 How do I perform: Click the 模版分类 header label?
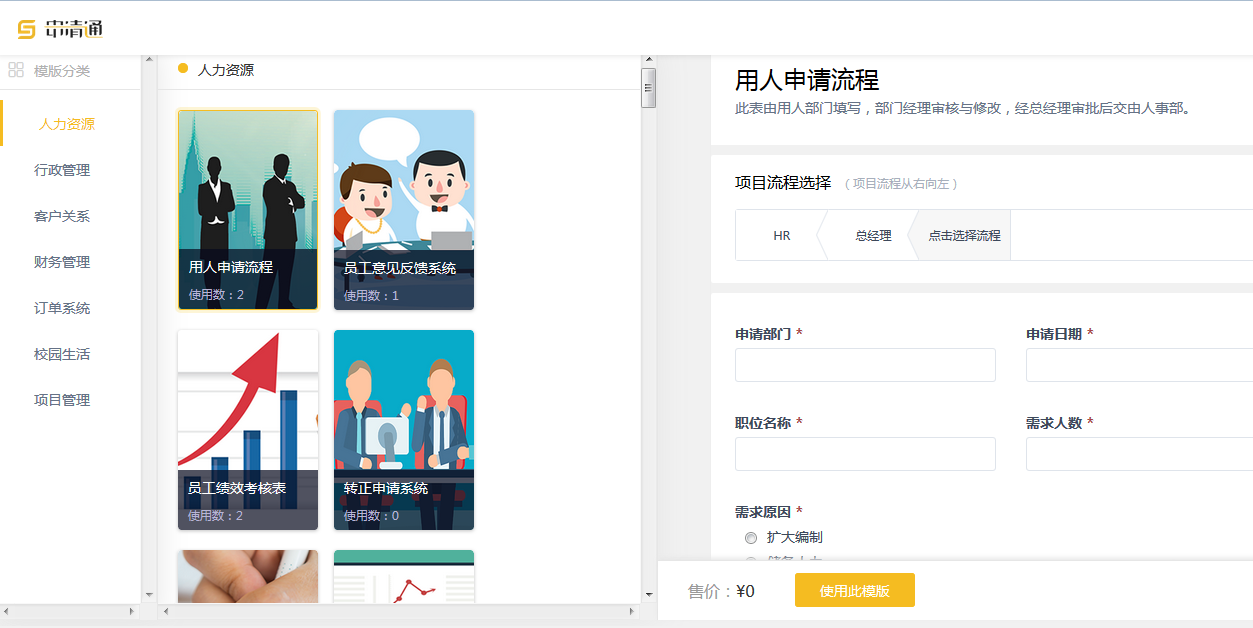click(62, 71)
